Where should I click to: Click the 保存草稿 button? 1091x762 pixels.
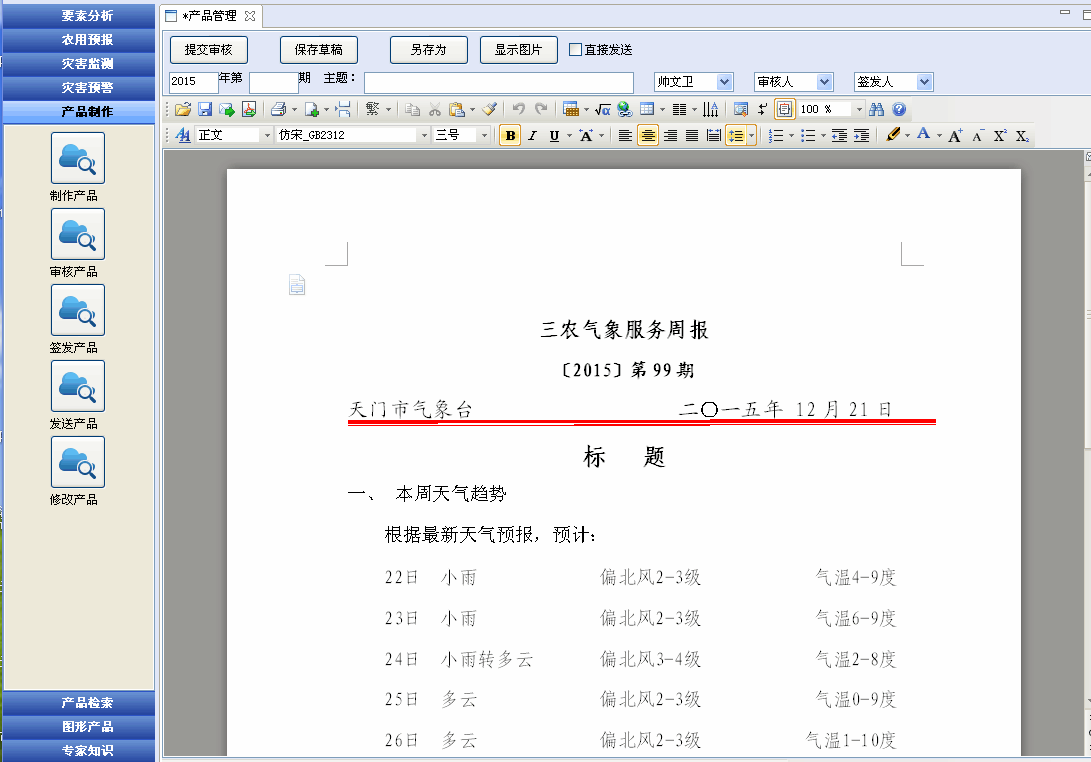coord(319,50)
